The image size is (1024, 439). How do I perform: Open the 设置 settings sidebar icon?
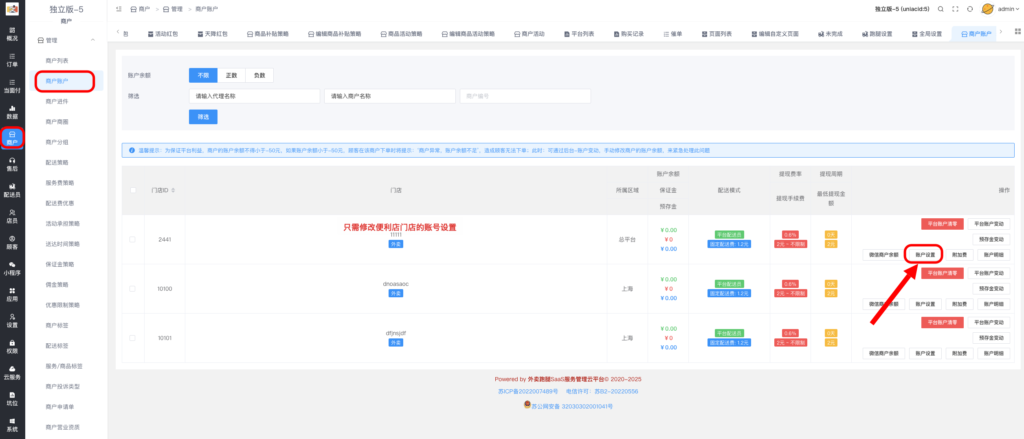point(12,320)
